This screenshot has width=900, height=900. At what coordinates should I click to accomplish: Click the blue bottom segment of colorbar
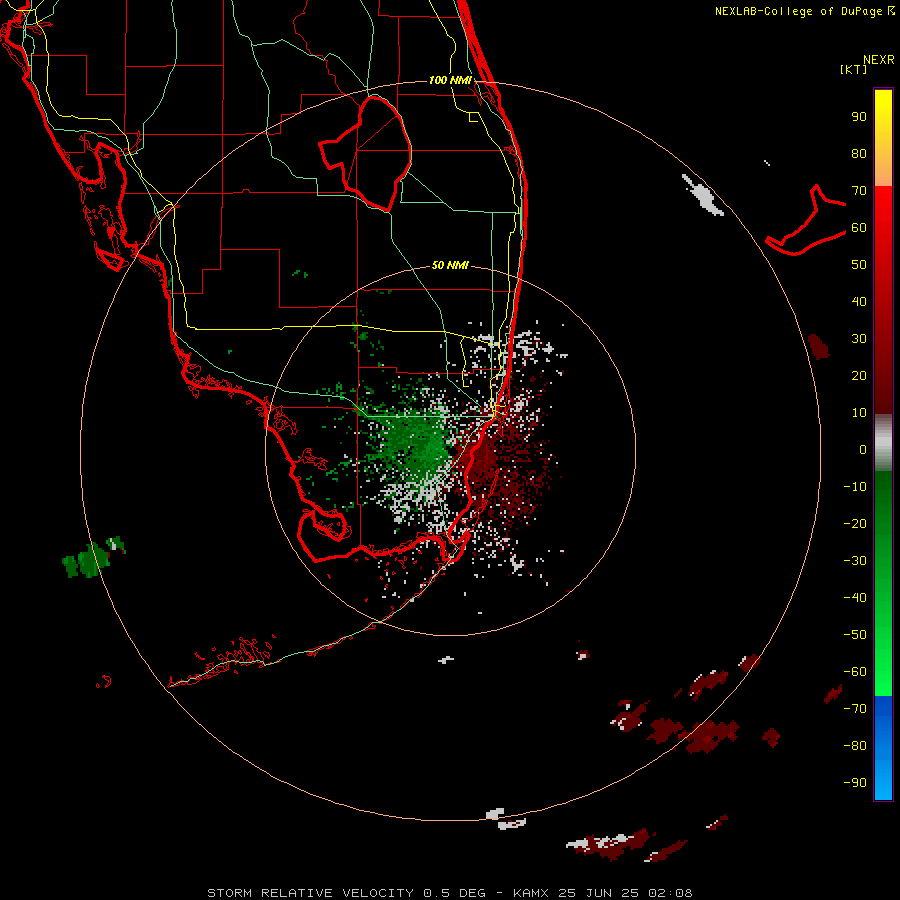pos(883,748)
